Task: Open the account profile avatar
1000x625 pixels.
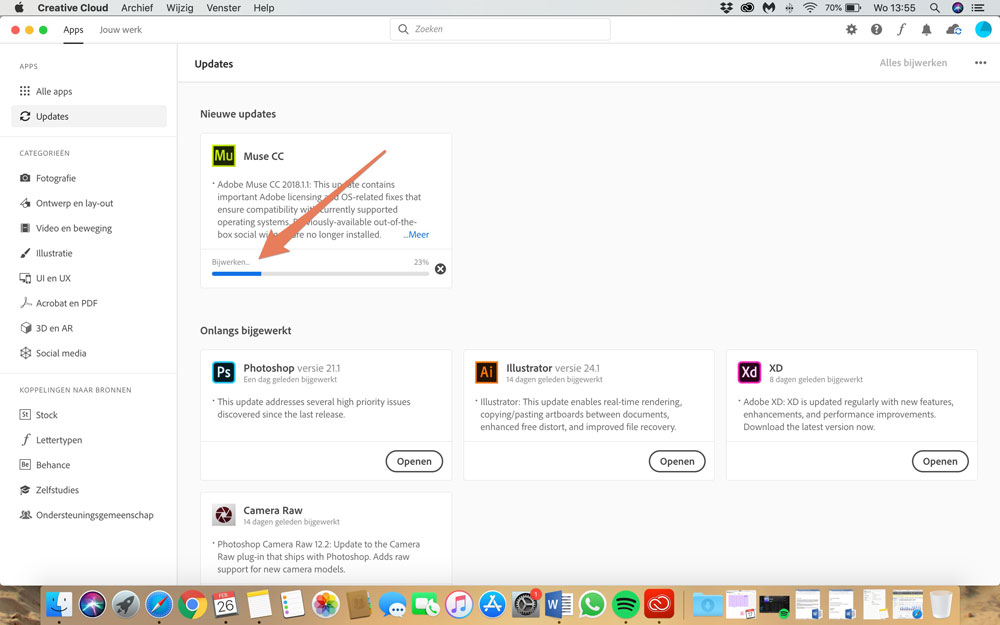Action: pyautogui.click(x=983, y=29)
